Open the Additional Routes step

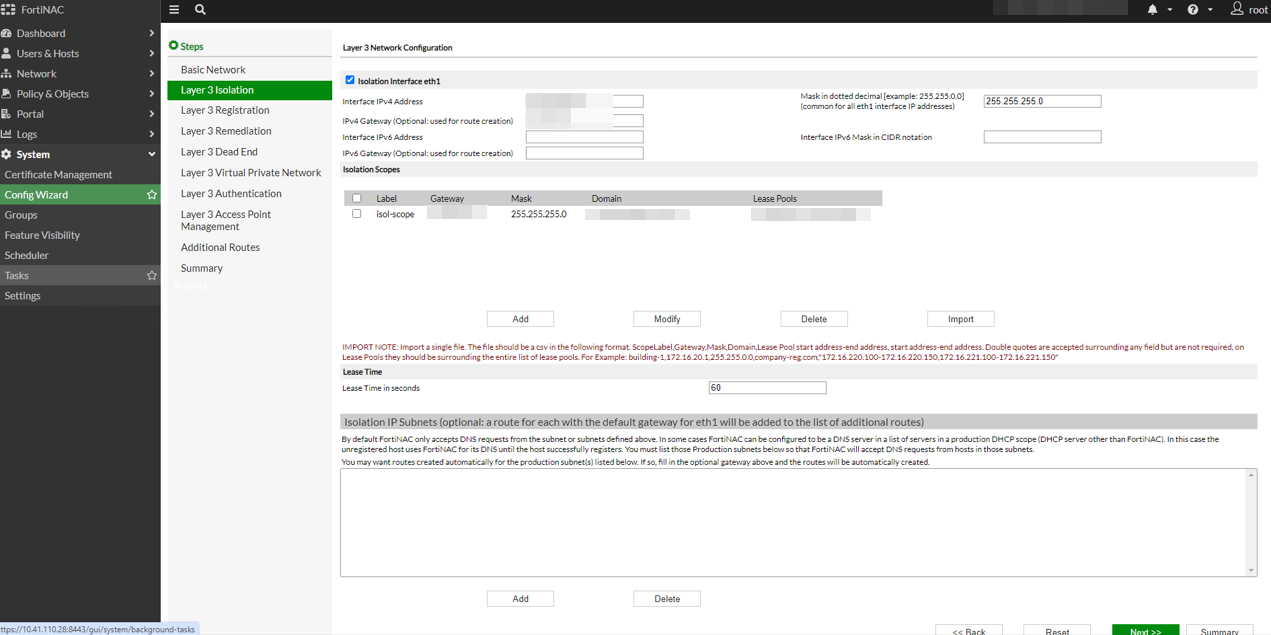click(x=220, y=247)
